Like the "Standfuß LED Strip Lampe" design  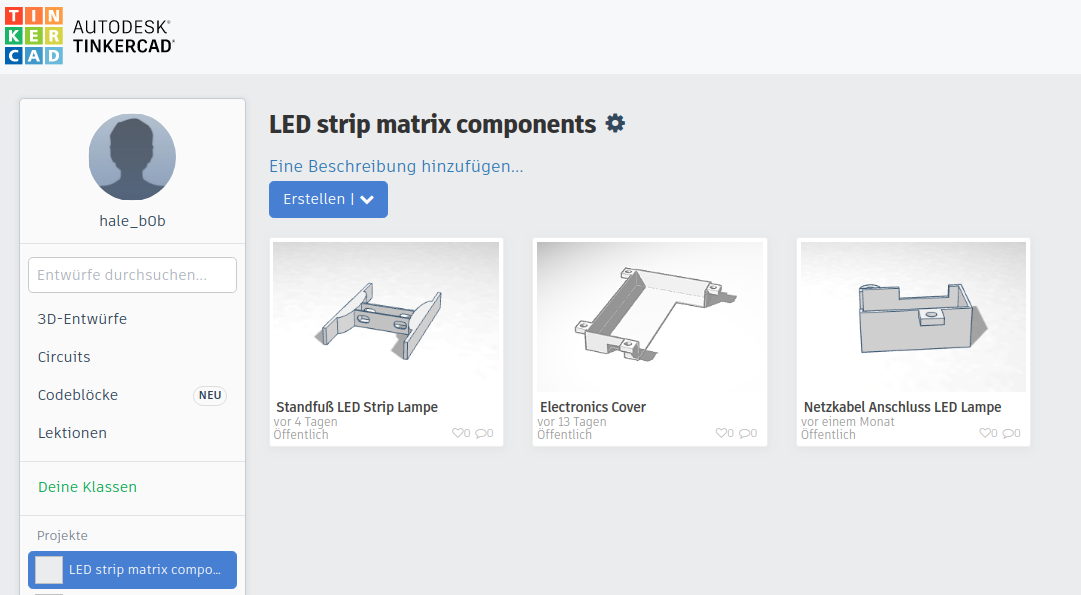(457, 433)
